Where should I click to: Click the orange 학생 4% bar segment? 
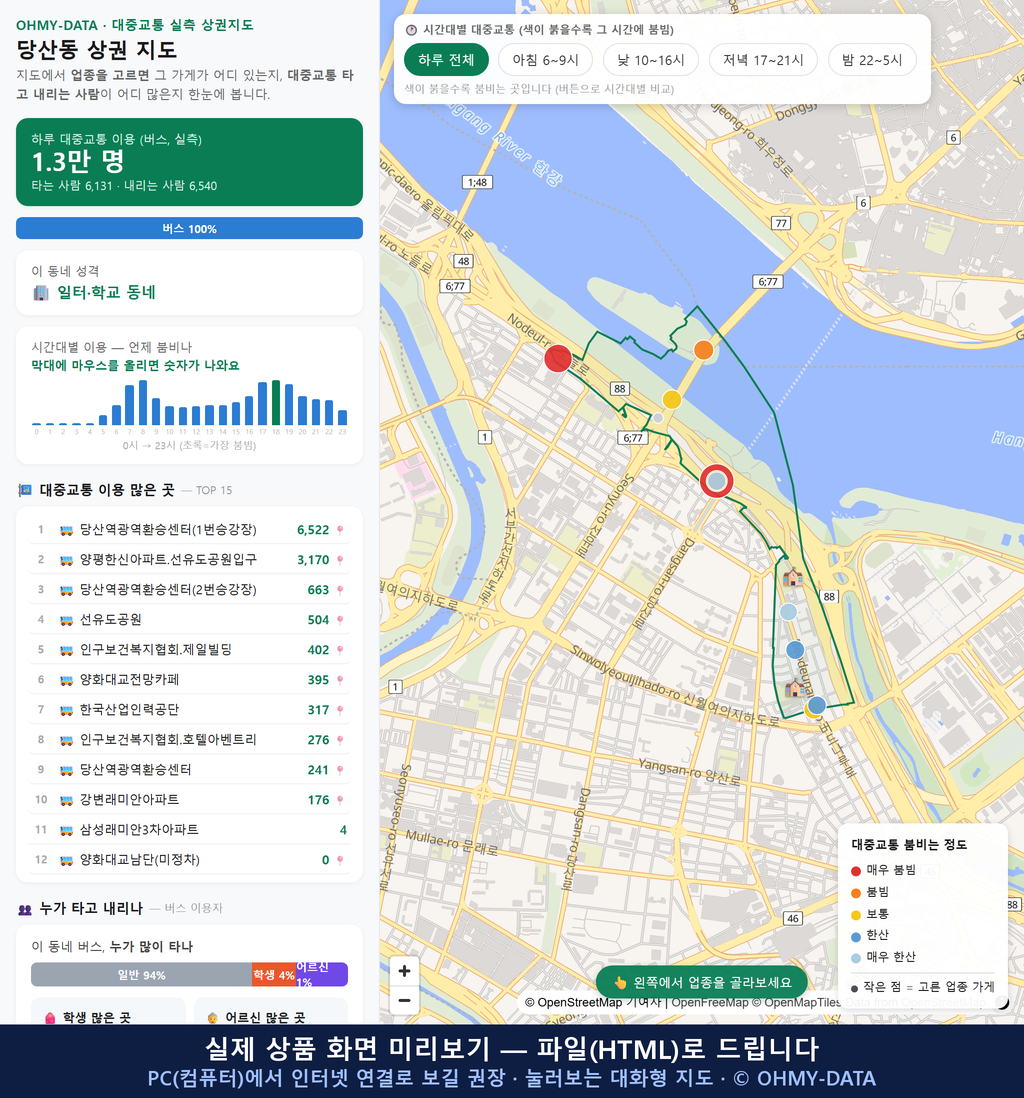(x=274, y=975)
